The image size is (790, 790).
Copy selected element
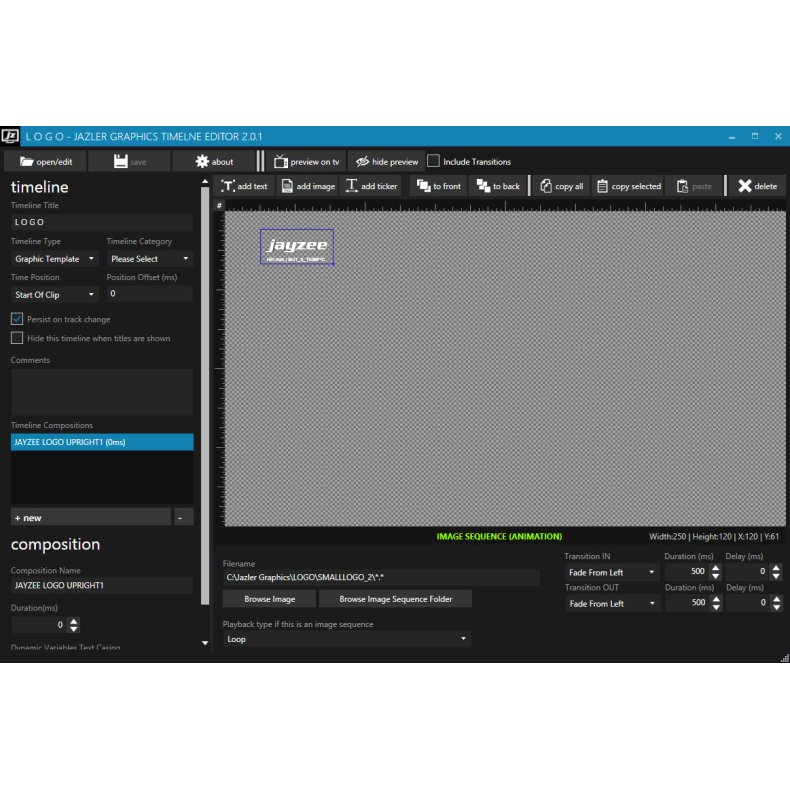pos(628,186)
